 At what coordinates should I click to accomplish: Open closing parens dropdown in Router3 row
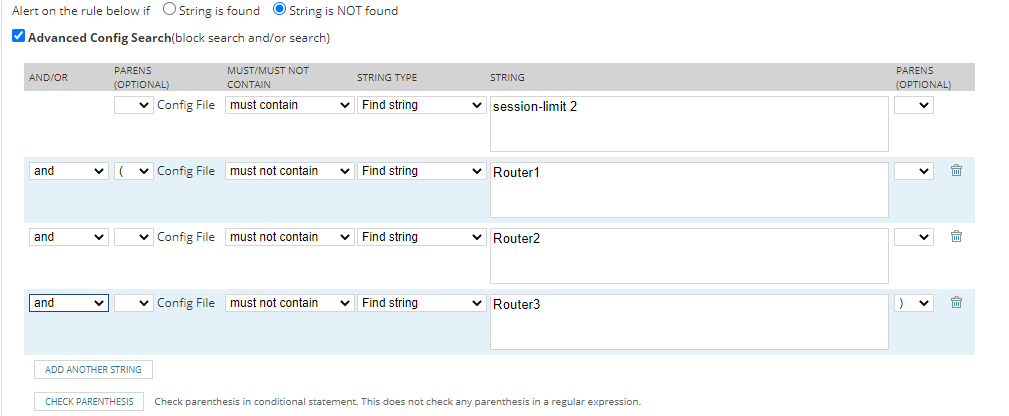pyautogui.click(x=913, y=303)
